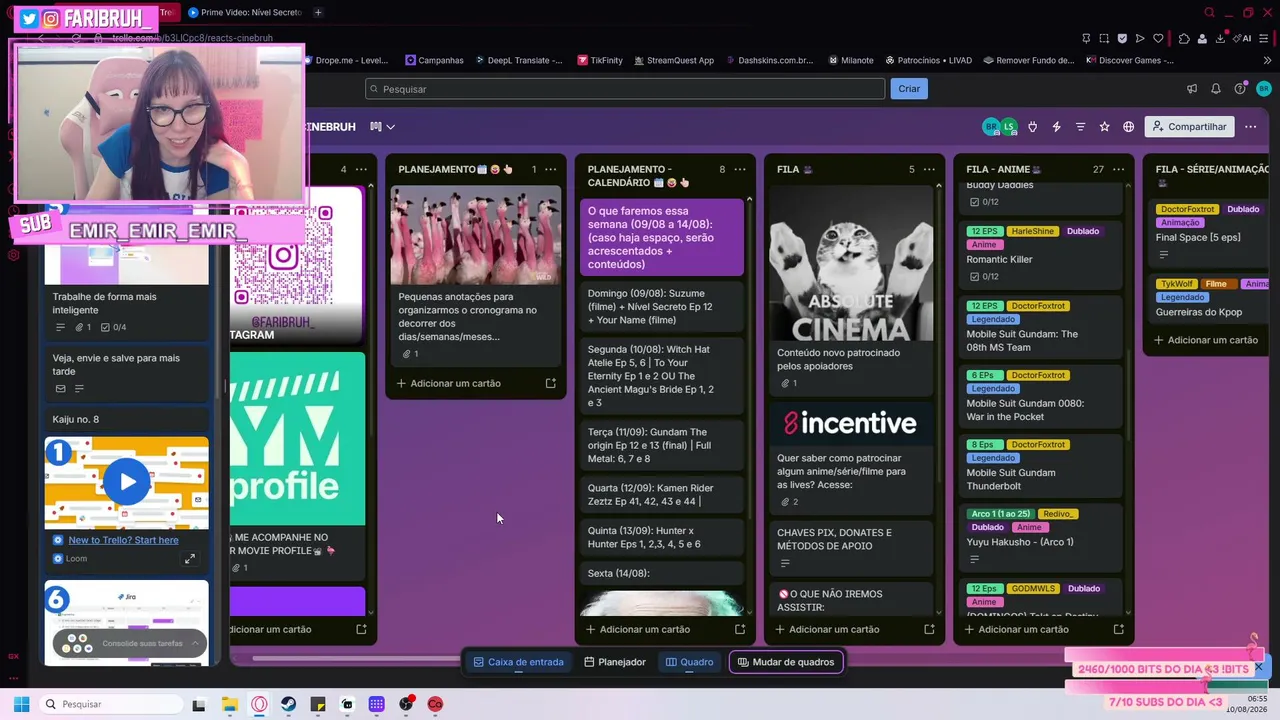Switch to Caixa de entrada view
Viewport: 1280px width, 720px height.
(x=518, y=662)
